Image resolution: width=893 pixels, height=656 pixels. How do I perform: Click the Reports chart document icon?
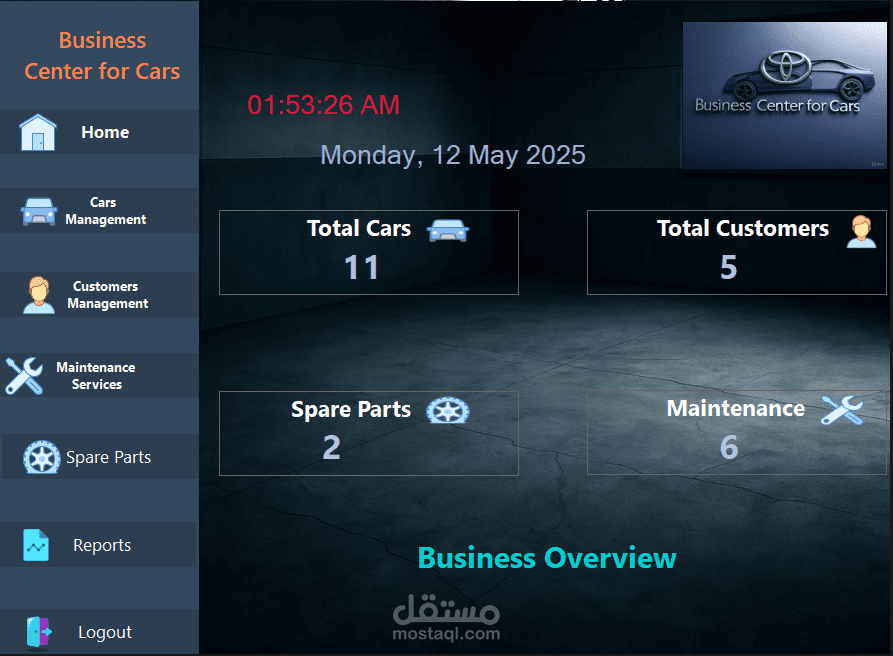(36, 545)
